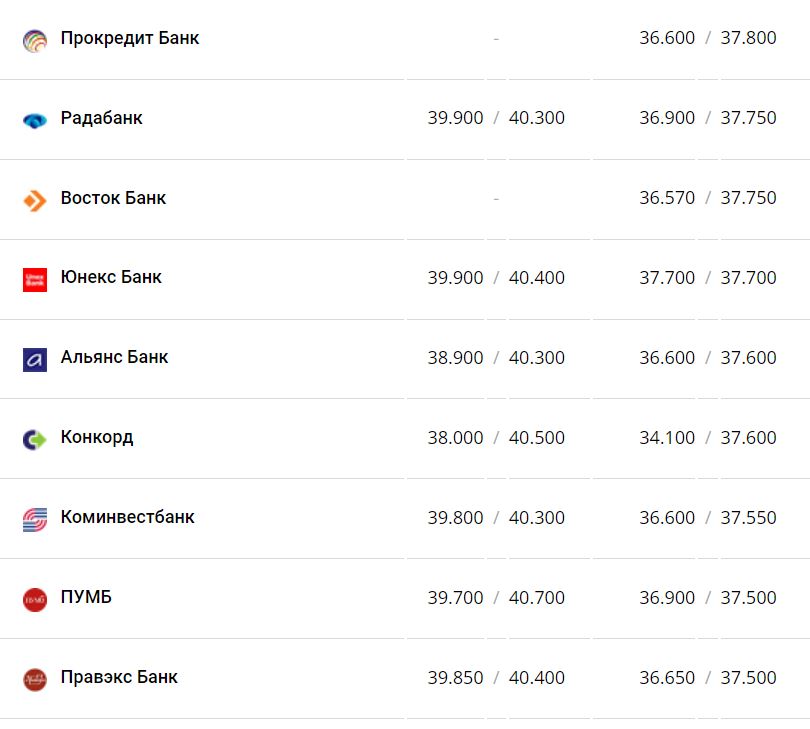Open the Коминвестбанк name link
The width and height of the screenshot is (810, 729).
click(x=127, y=517)
